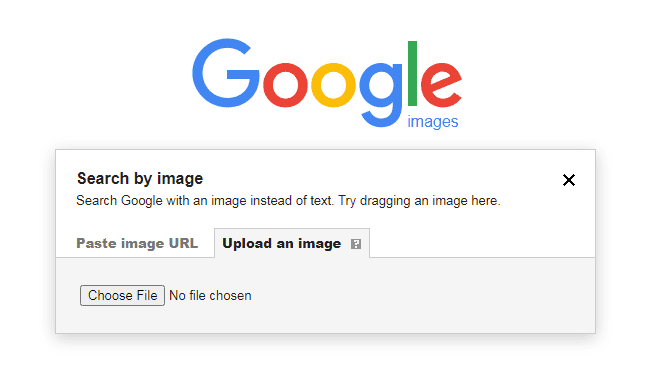
Task: Click the question mark help icon
Action: click(356, 244)
